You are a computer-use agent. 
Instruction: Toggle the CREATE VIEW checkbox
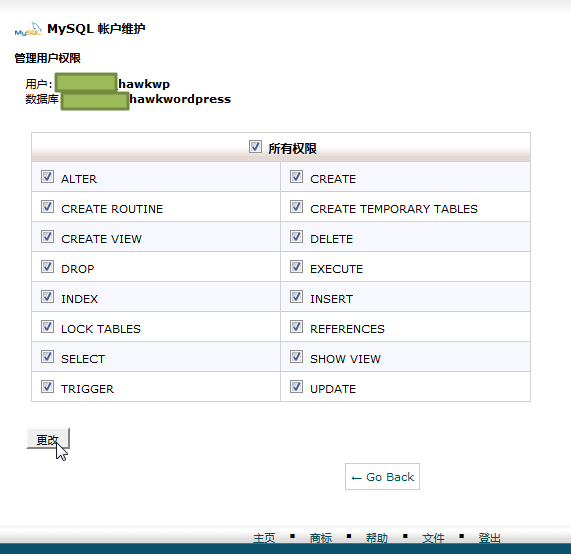[47, 237]
